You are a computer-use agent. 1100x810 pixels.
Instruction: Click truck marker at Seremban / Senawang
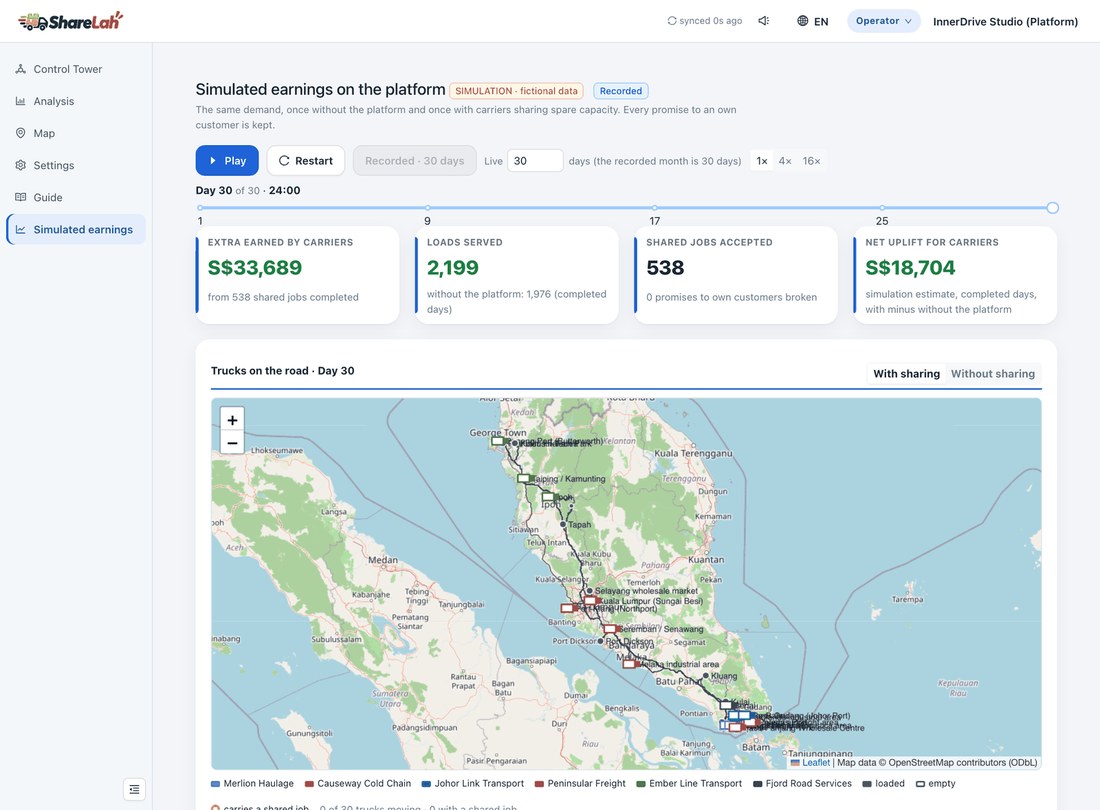click(x=610, y=629)
